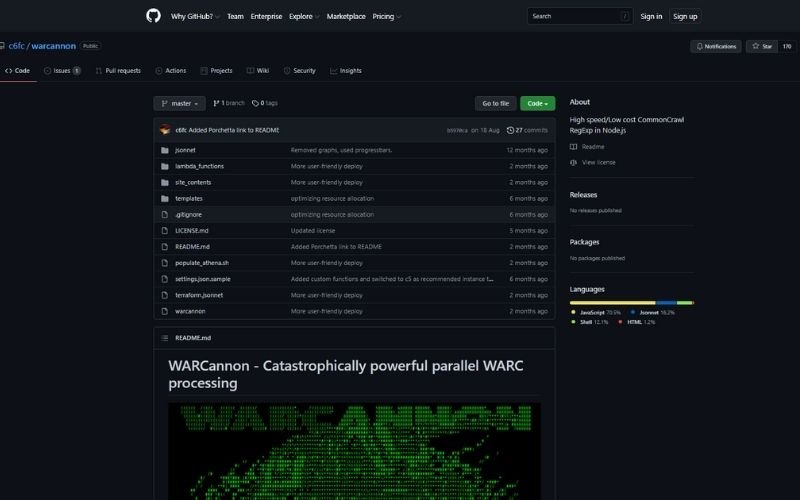Open the 'Added Porchetta link to README' commit message

234,130
